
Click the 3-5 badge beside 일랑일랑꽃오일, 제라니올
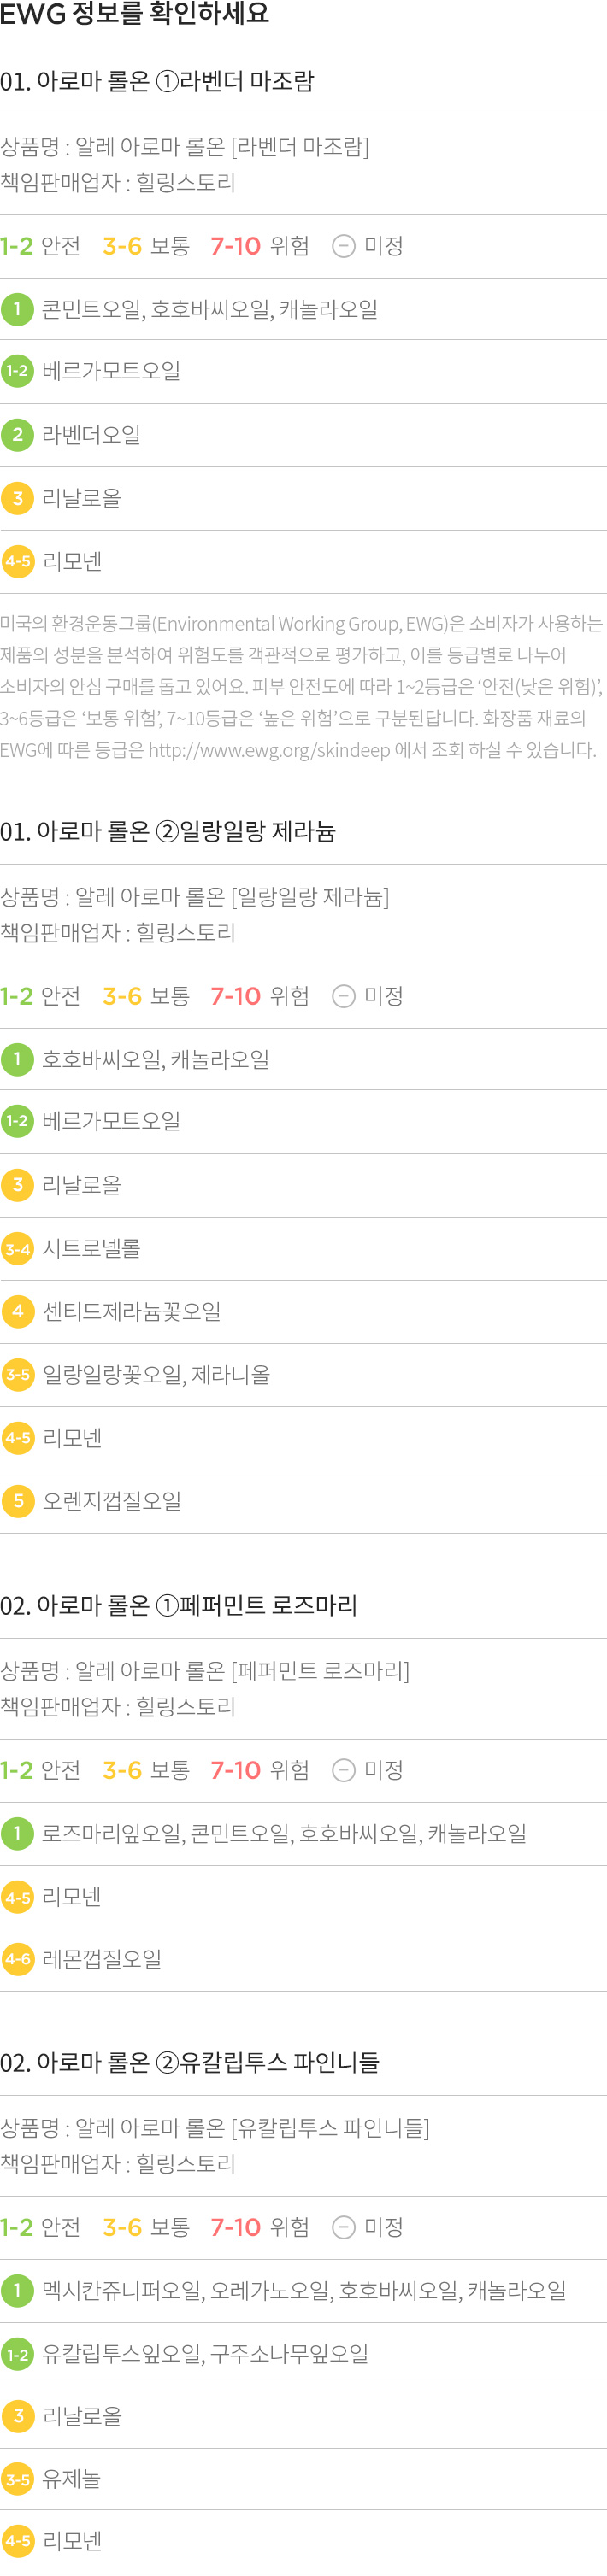[x=17, y=1375]
